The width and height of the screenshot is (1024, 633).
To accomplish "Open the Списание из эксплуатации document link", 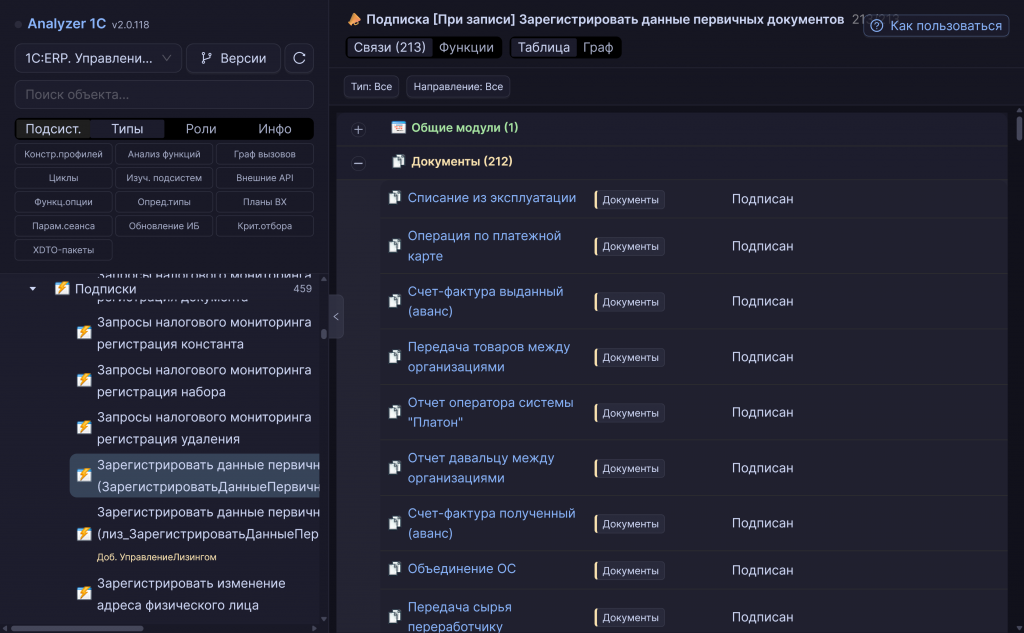I will [x=492, y=198].
